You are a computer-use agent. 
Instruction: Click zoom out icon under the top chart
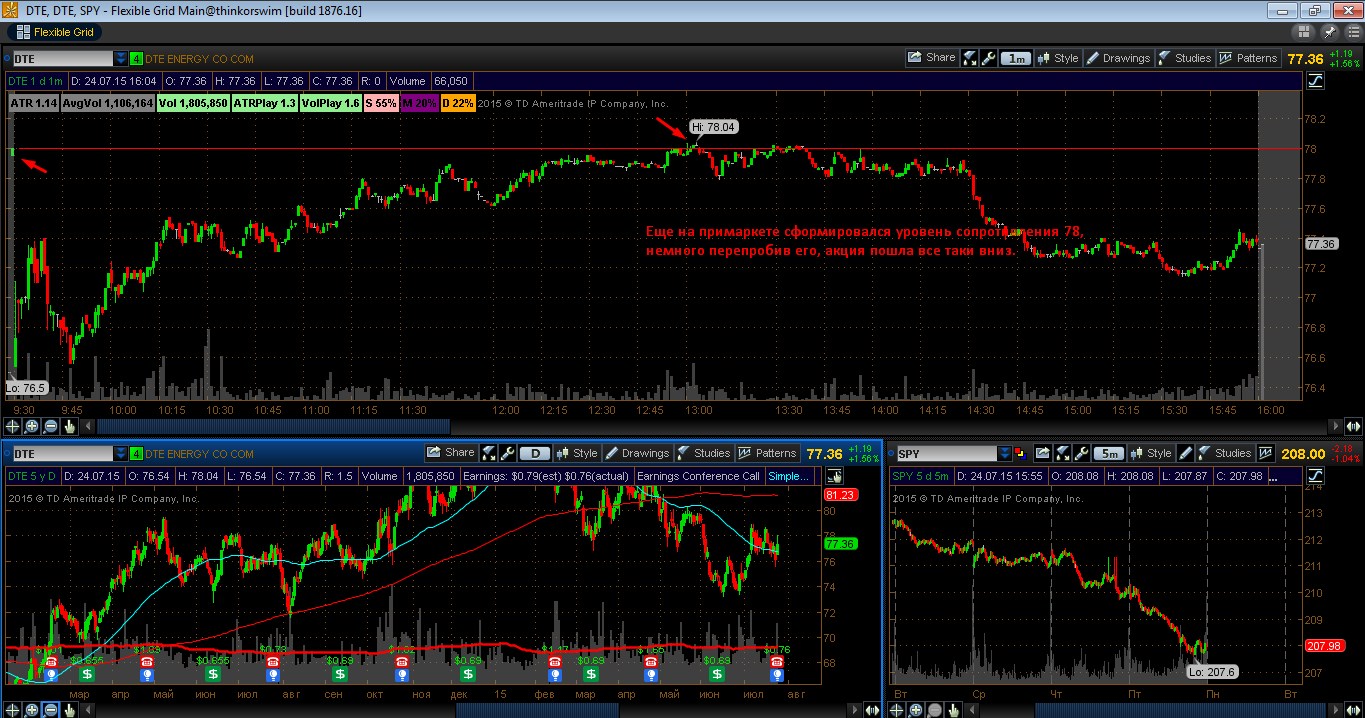[x=51, y=426]
